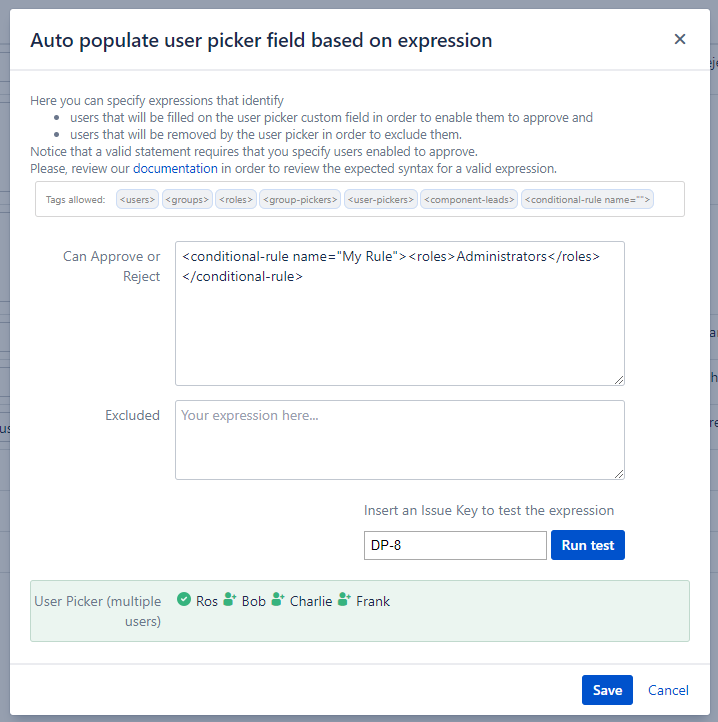
Task: Open the documentation link
Action: 175,169
